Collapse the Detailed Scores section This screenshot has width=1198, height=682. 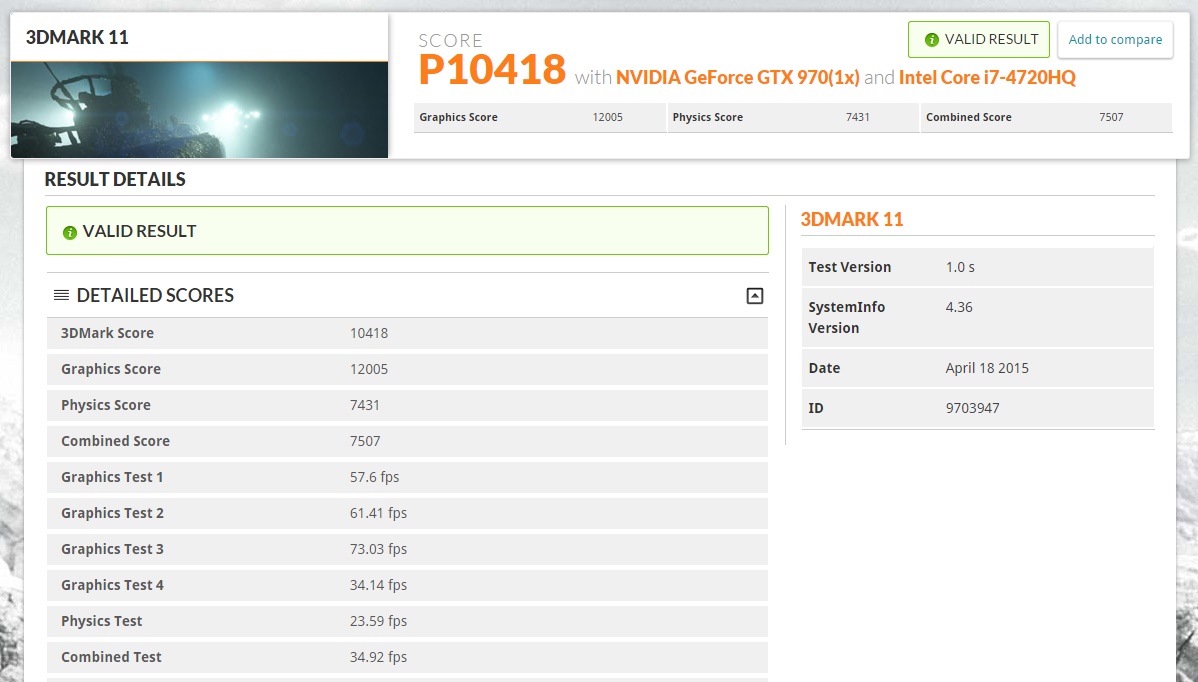[754, 296]
